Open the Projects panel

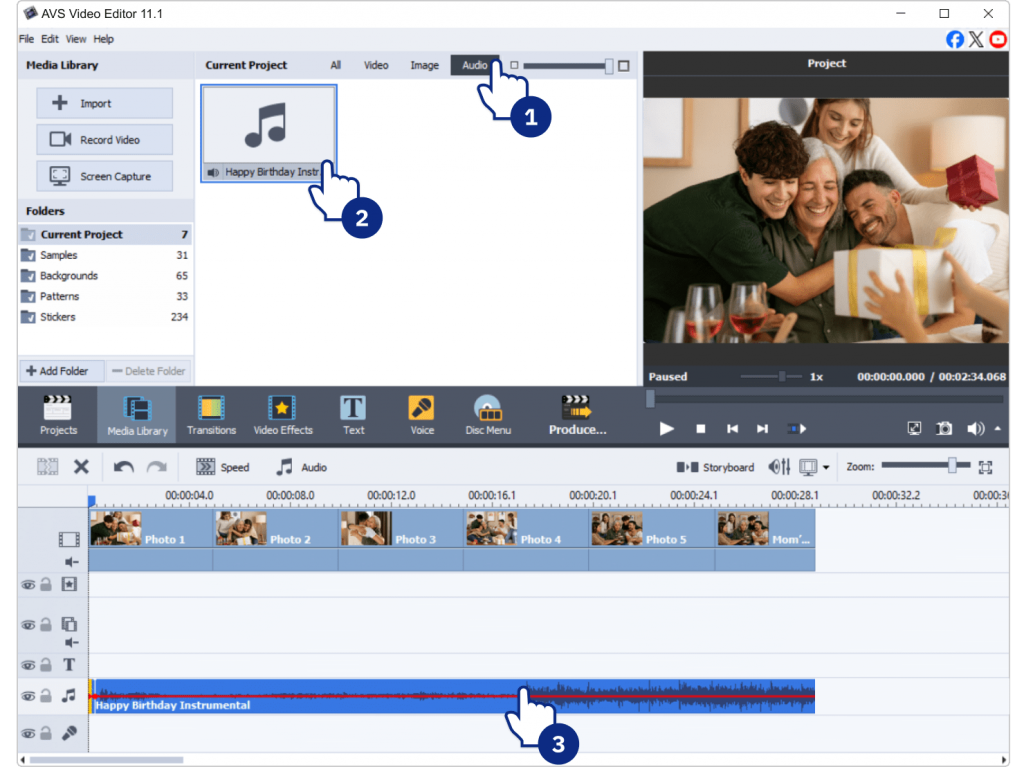[x=58, y=415]
